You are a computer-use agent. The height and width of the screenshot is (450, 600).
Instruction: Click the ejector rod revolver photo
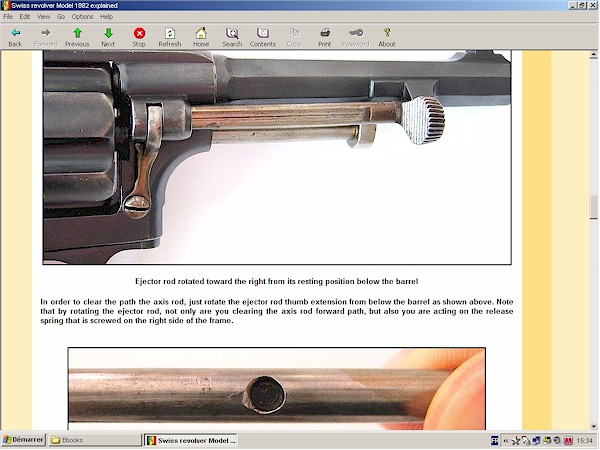coord(277,157)
